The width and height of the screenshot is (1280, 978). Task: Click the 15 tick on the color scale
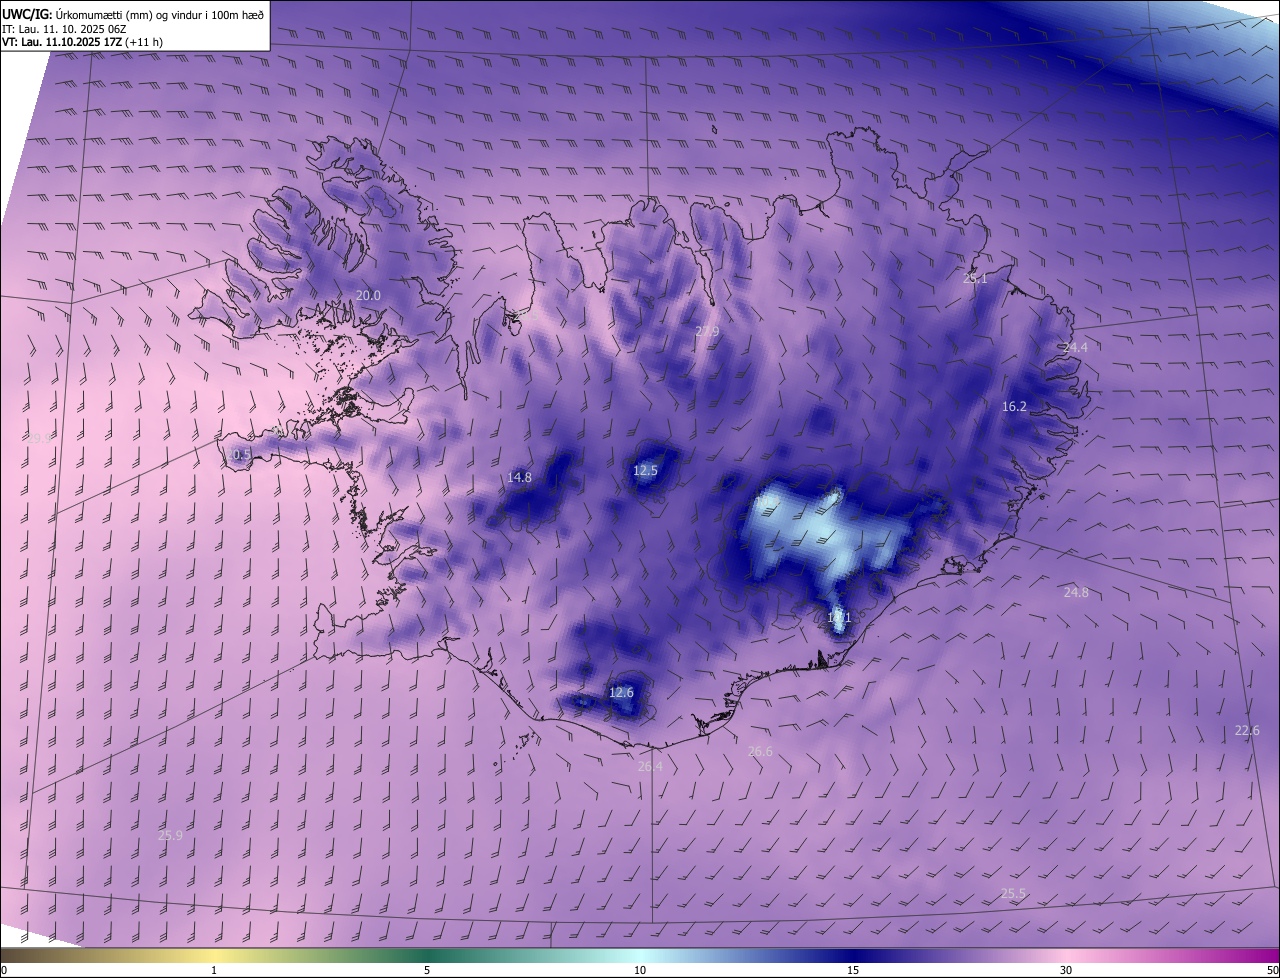[853, 970]
